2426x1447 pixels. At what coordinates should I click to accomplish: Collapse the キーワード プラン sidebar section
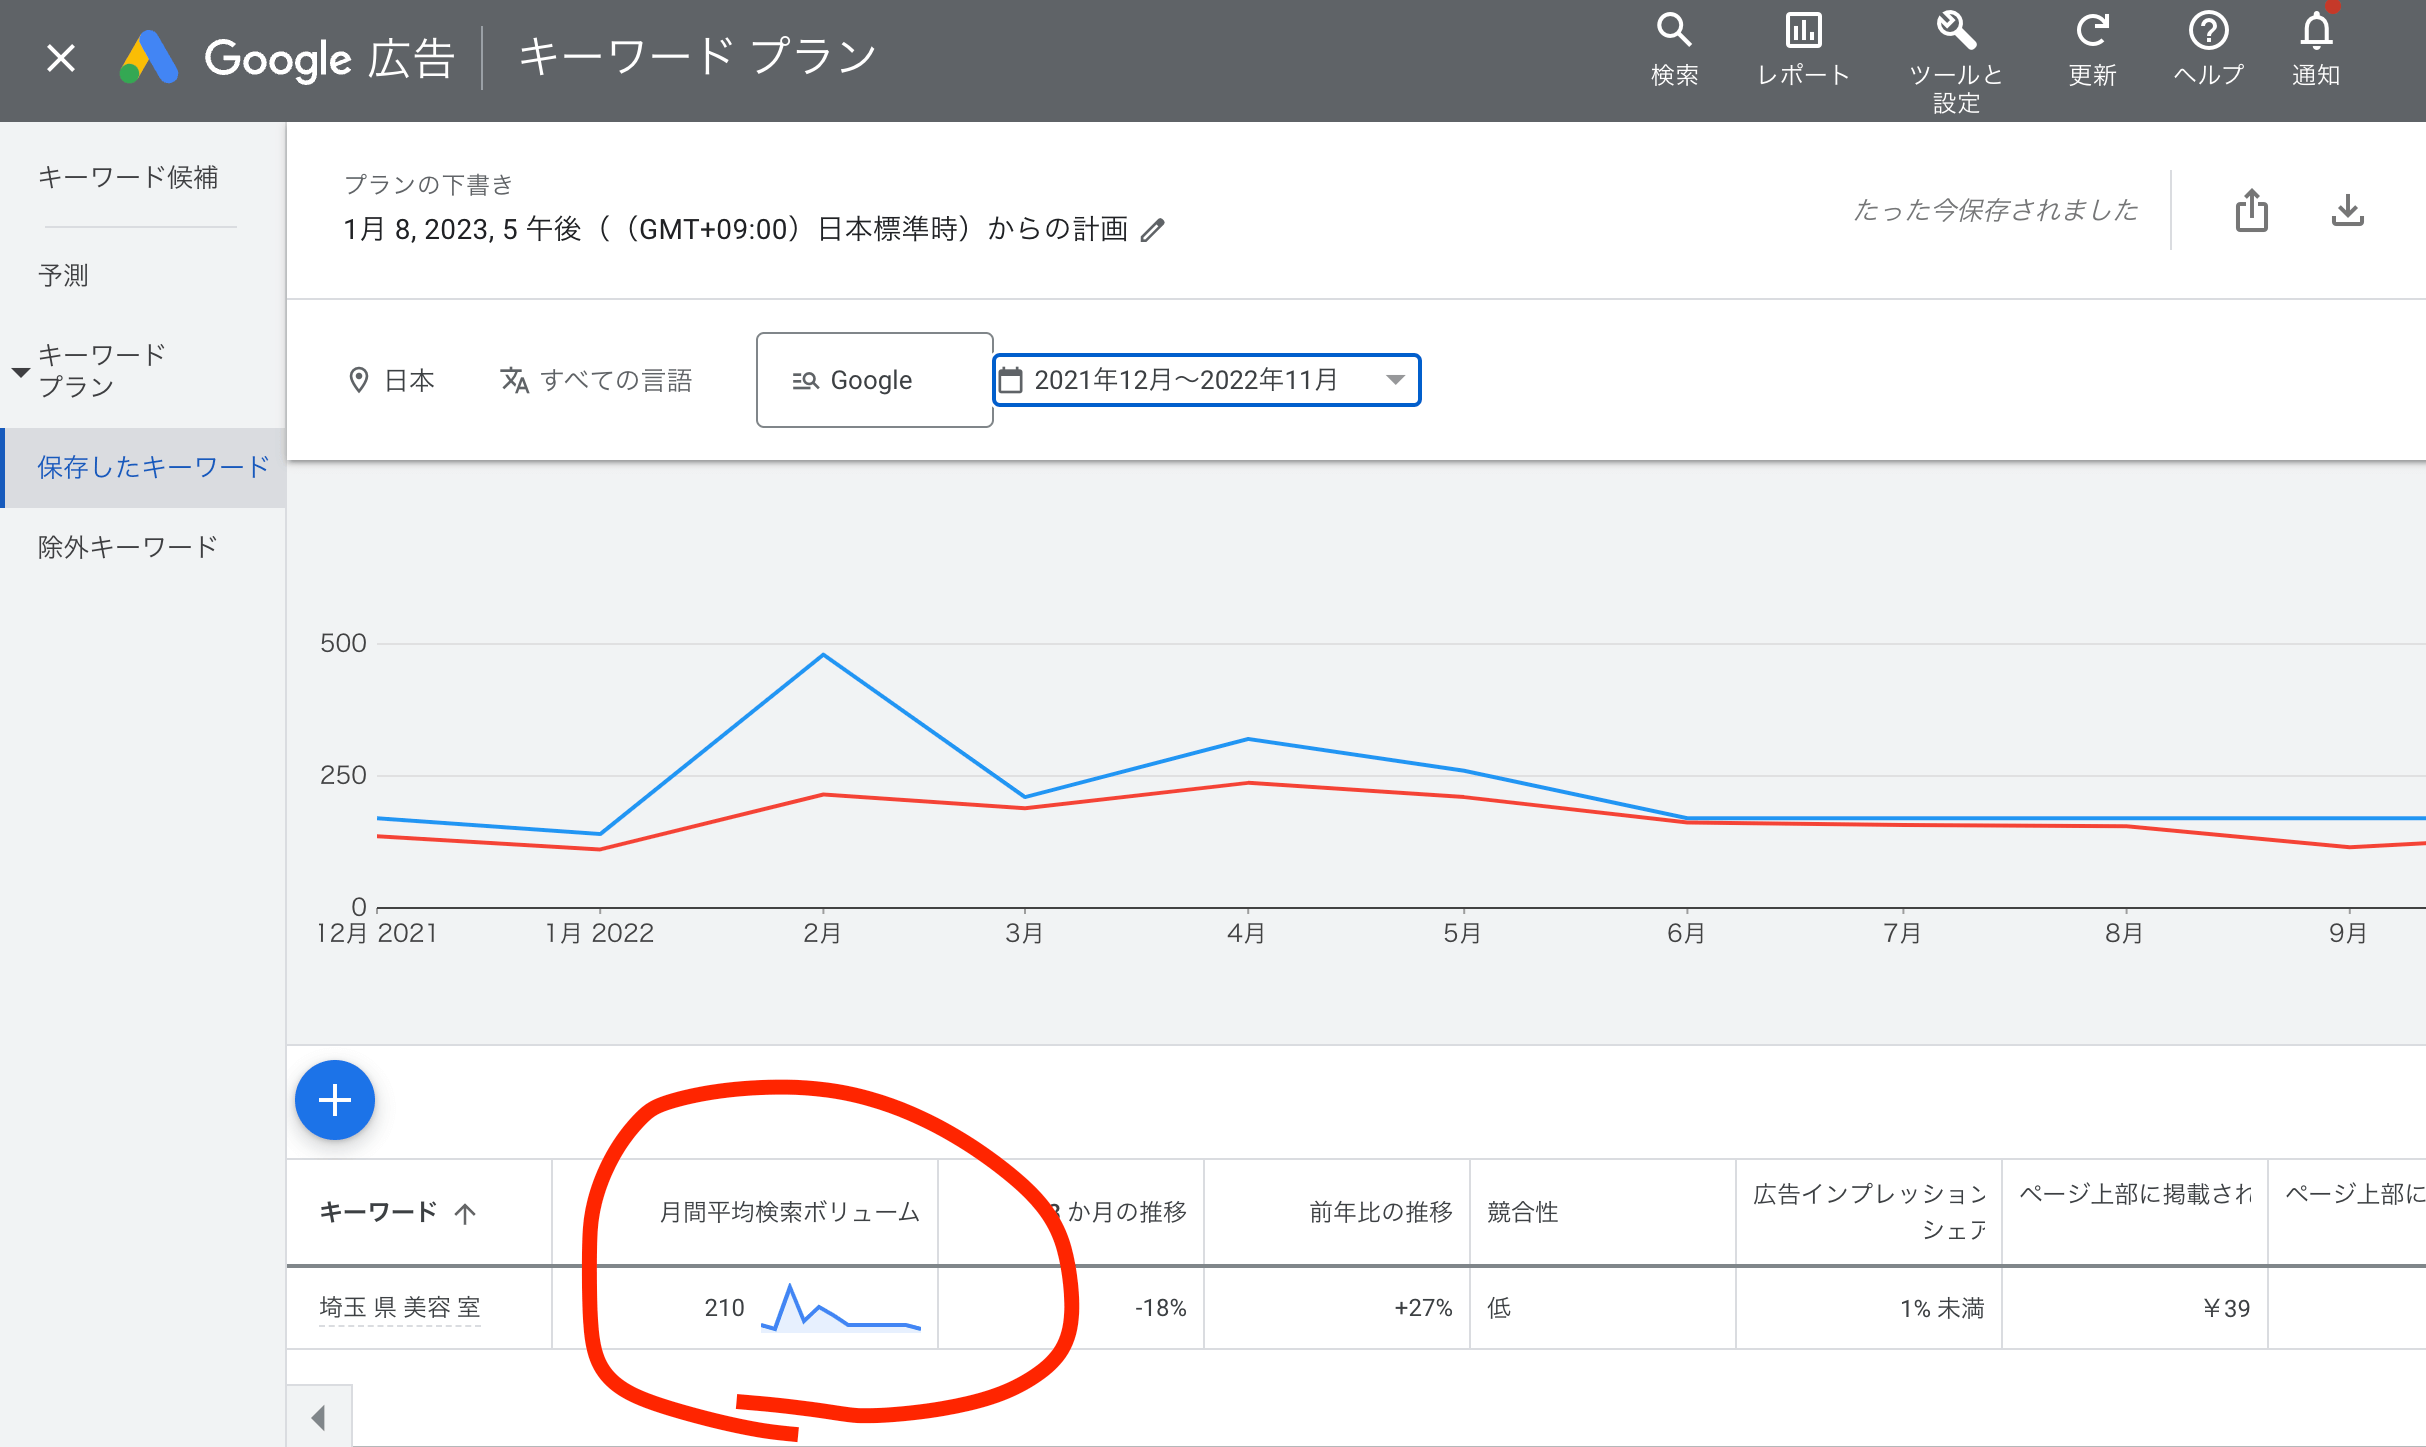20,371
